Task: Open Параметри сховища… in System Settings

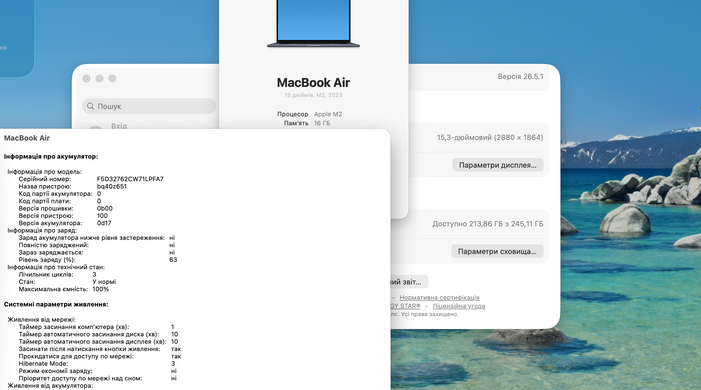Action: 497,251
